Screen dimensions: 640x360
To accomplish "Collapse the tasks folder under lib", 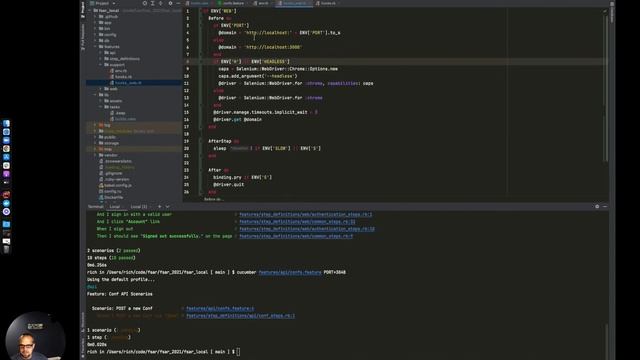I will [101, 107].
